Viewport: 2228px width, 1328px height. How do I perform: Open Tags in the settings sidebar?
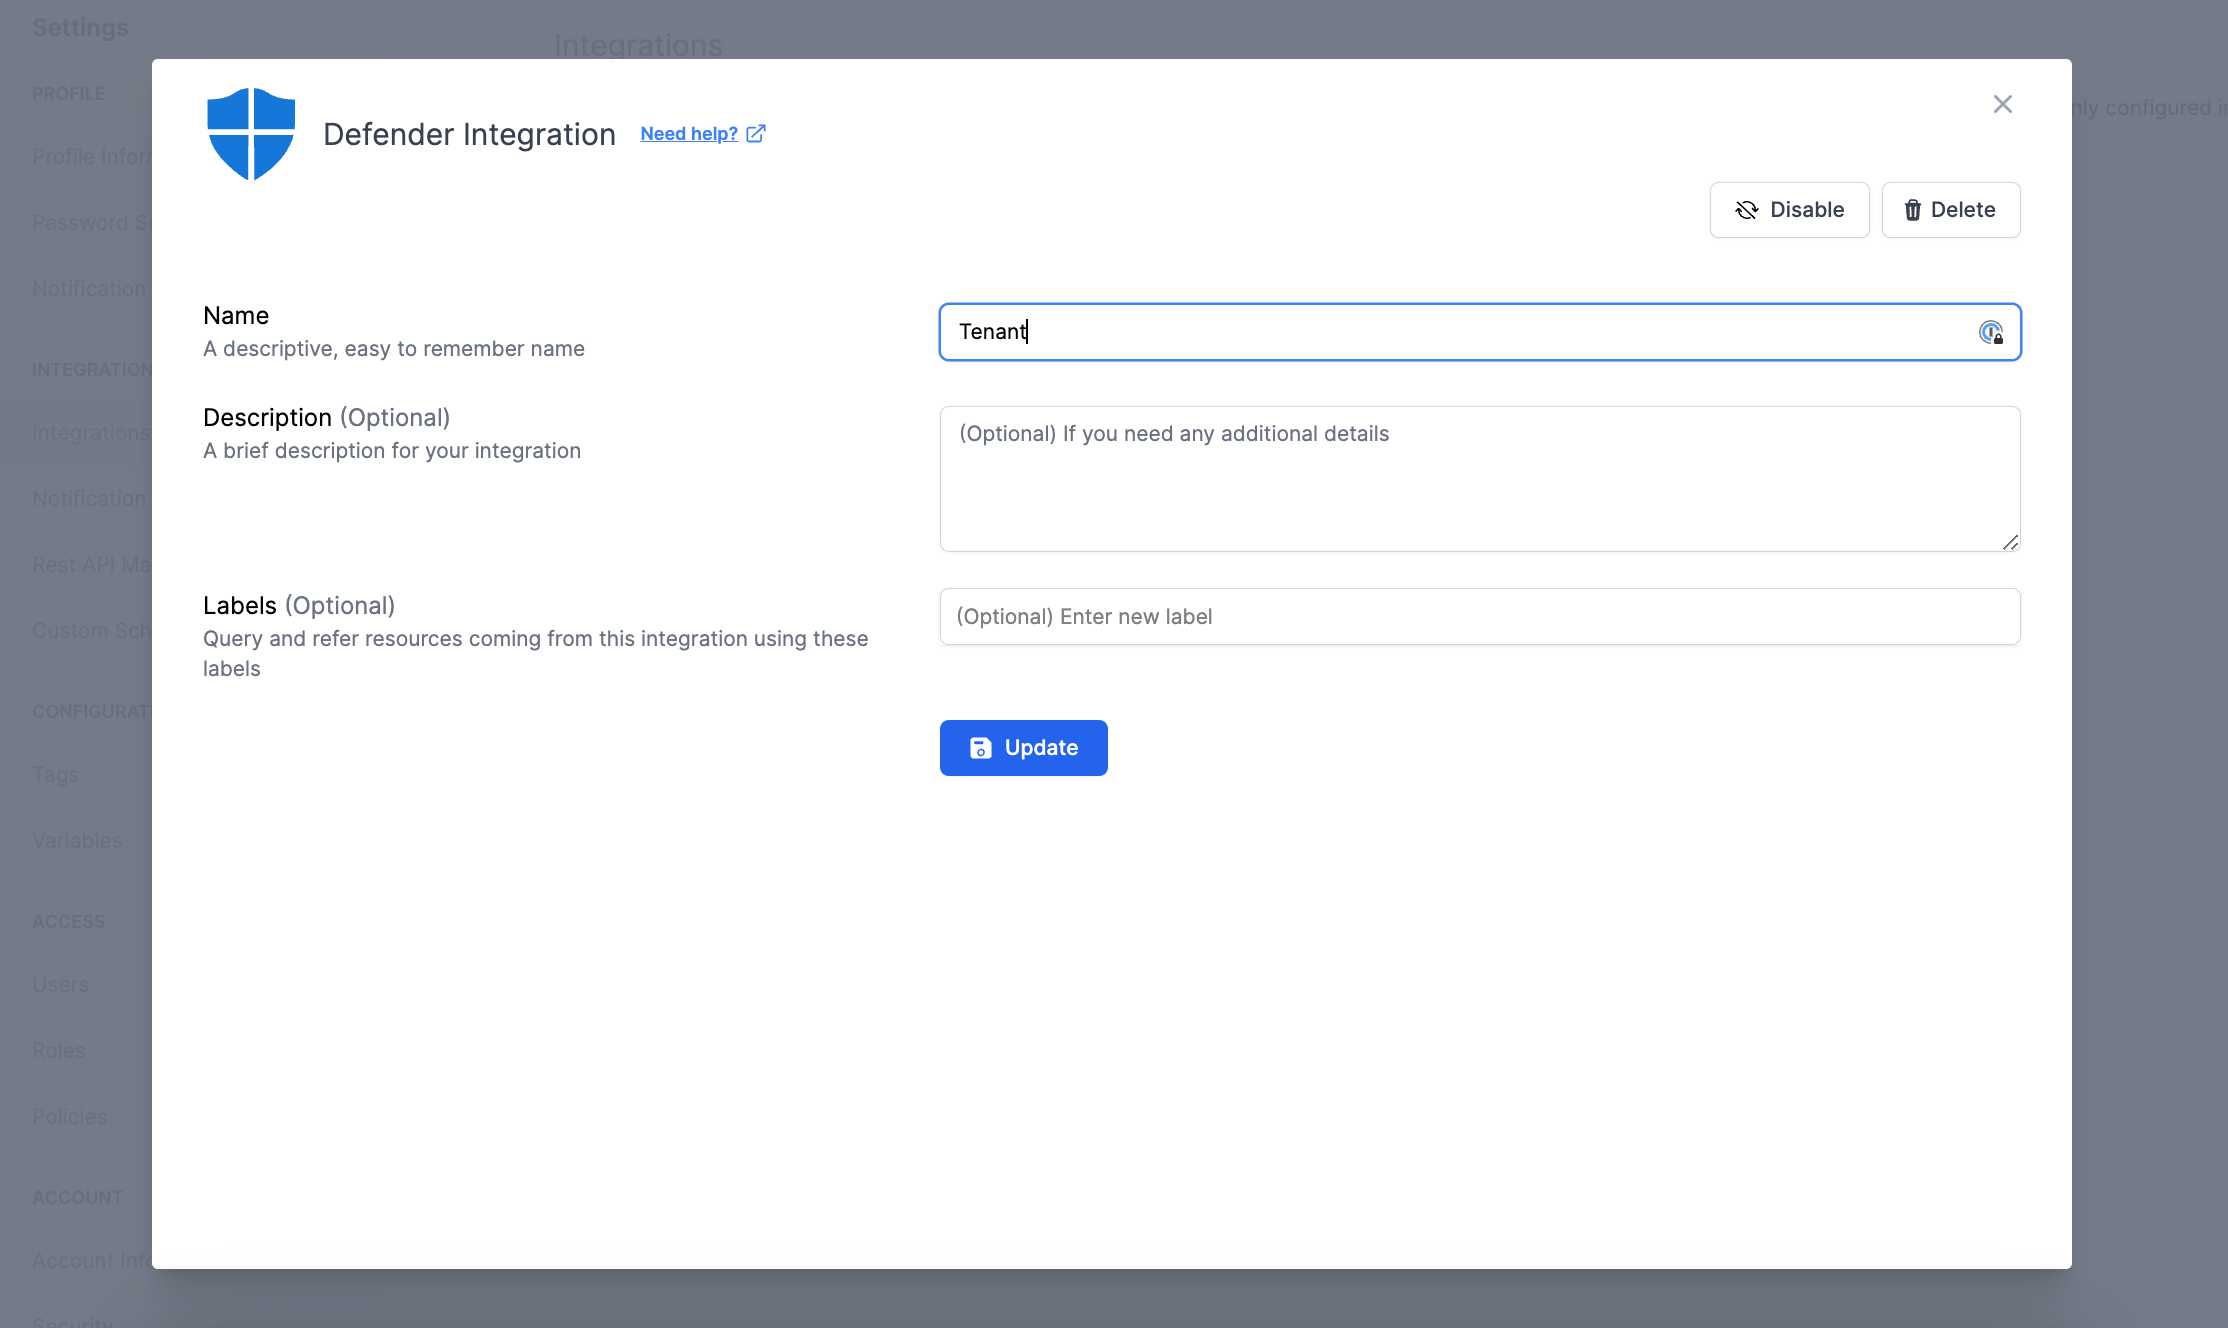pos(56,775)
